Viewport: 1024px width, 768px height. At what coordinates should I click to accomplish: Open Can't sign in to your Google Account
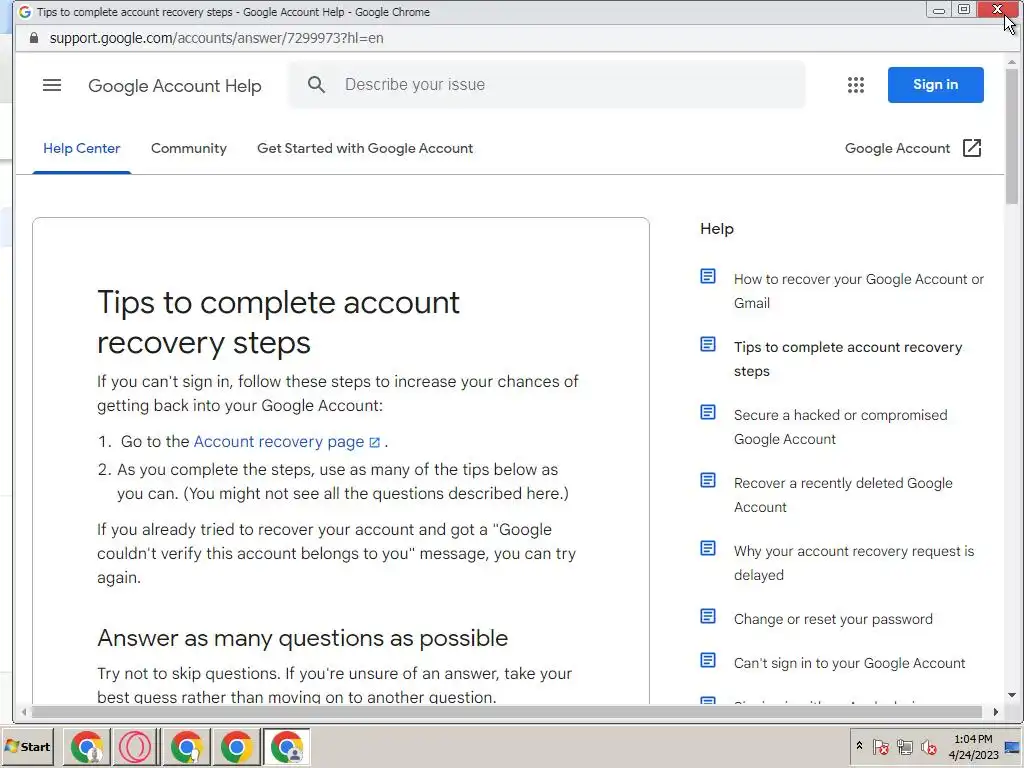click(849, 664)
